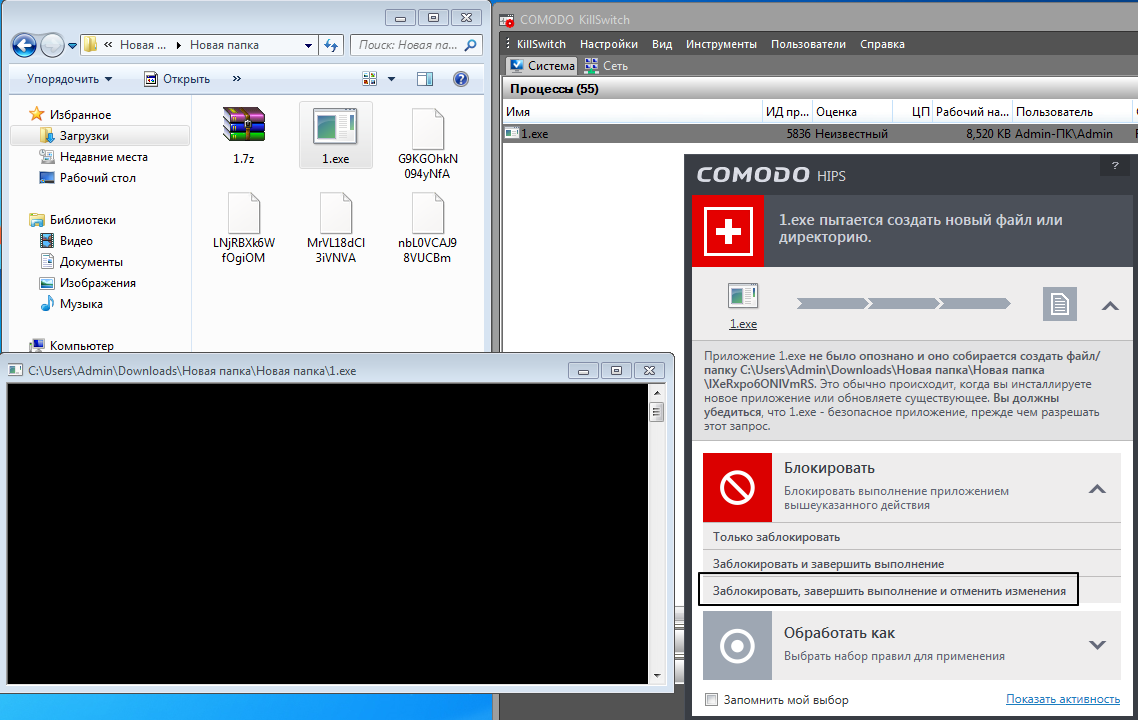Click the COMODO KillSwitch title bar icon
The image size is (1138, 720).
507,20
